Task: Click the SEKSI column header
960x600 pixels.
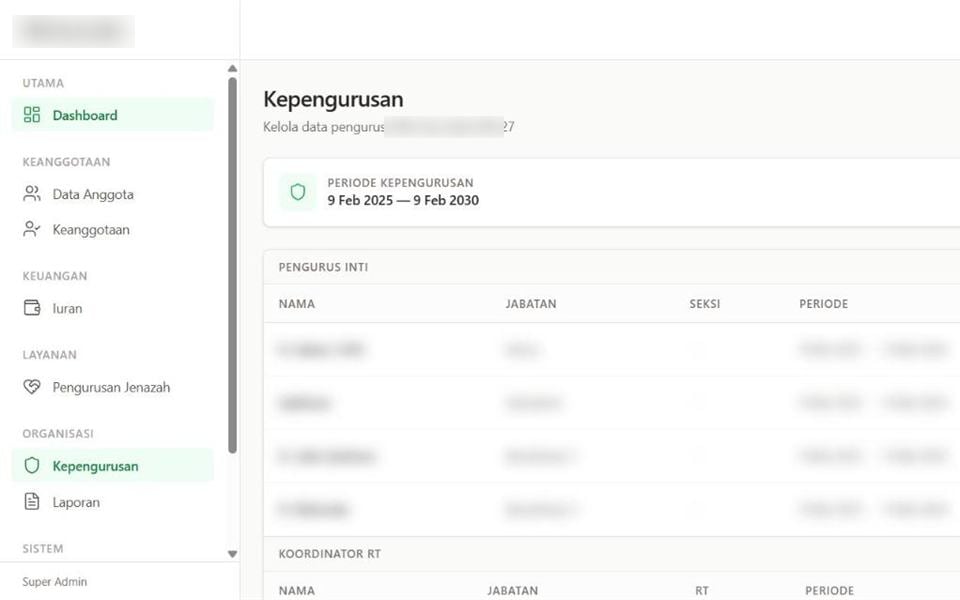Action: coord(705,304)
